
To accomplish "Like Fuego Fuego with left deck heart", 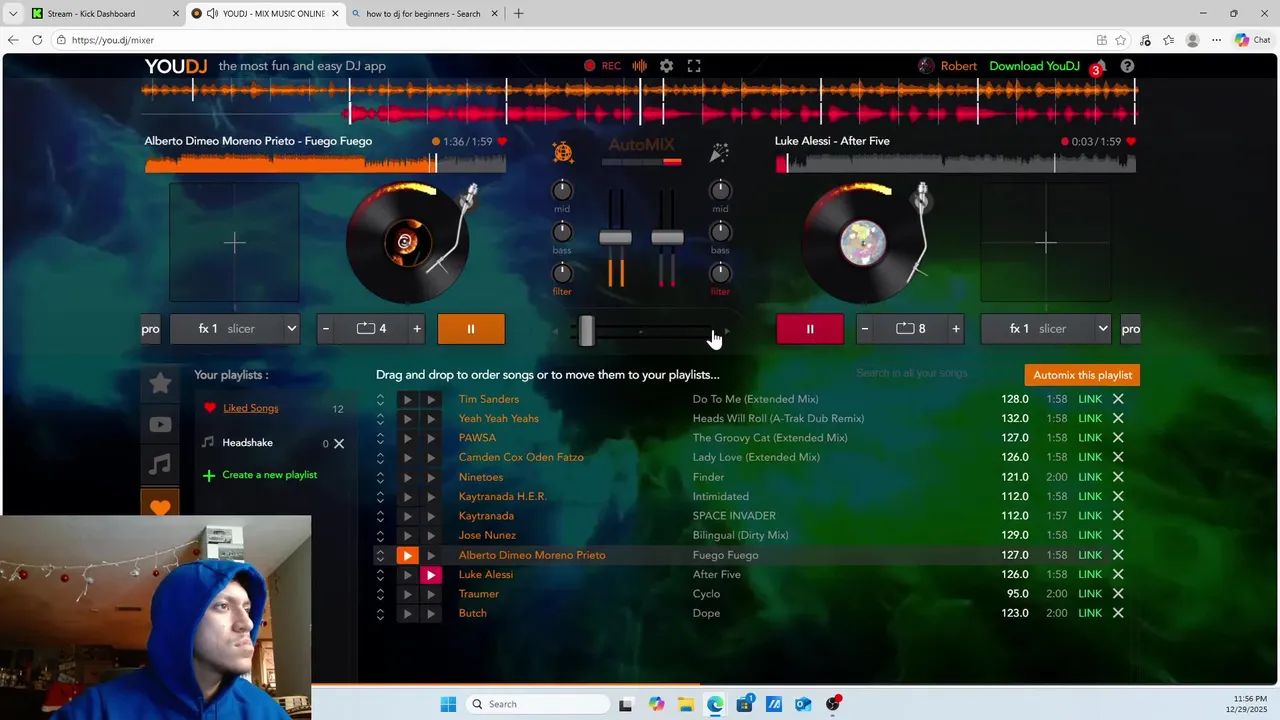I will coord(502,142).
